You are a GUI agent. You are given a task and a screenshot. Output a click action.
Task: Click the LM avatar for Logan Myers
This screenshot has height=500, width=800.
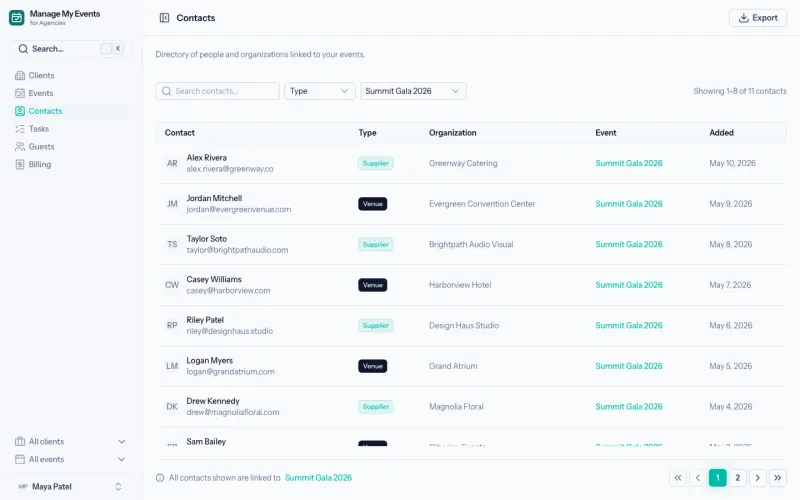(172, 366)
